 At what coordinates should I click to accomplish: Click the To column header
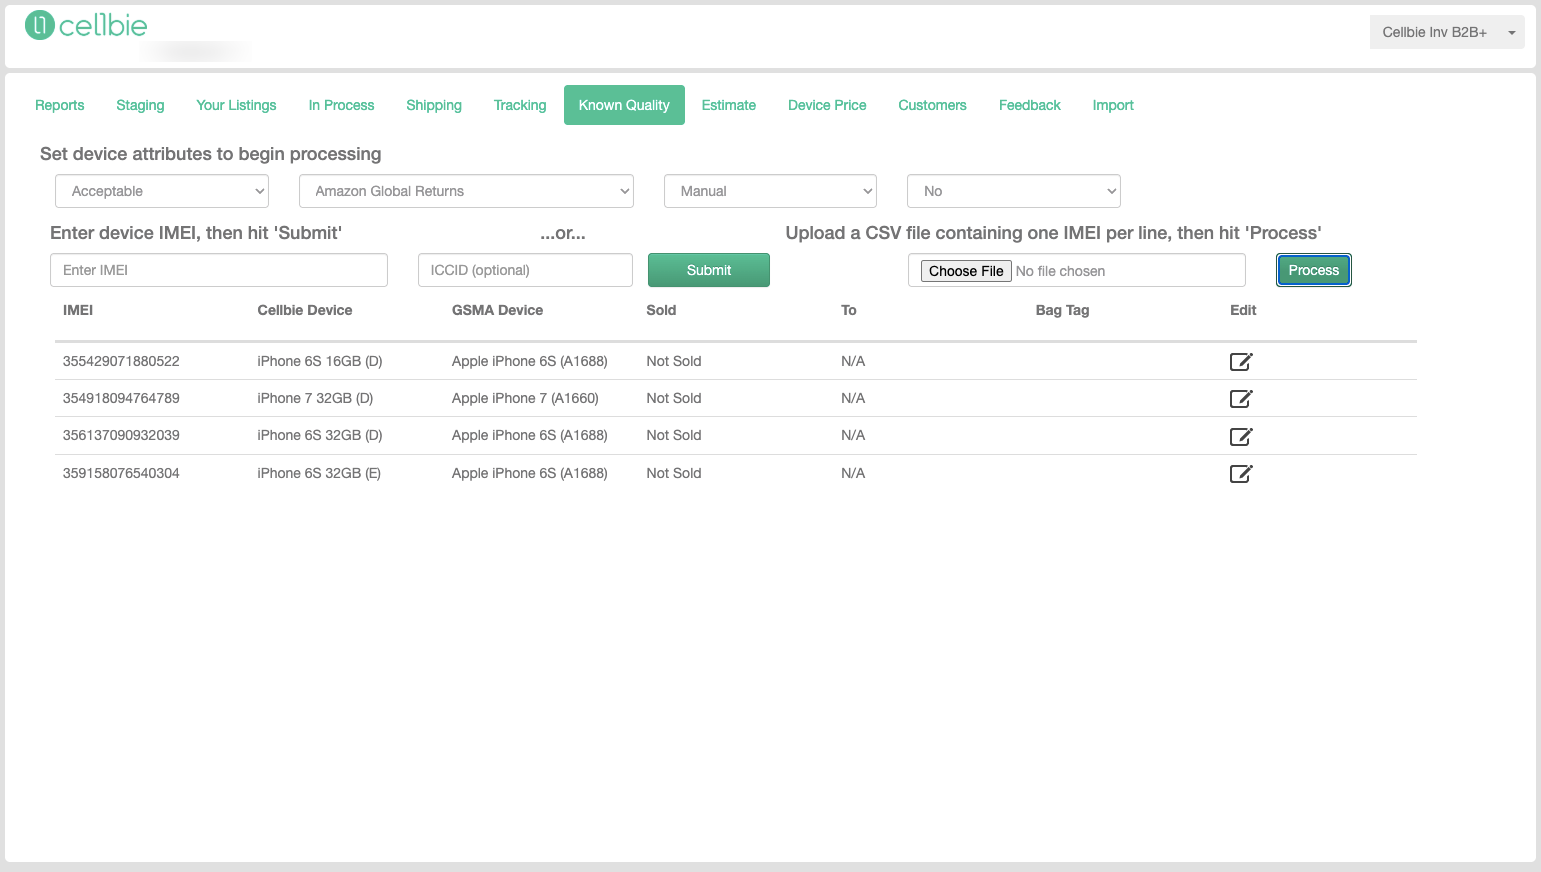(x=849, y=310)
